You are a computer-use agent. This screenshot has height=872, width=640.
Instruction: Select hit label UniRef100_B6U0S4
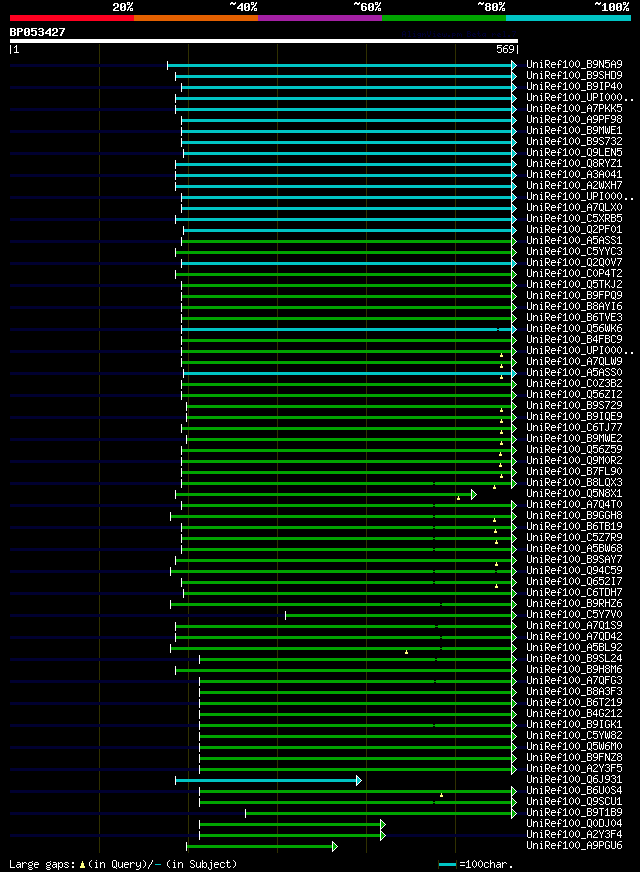coord(574,791)
